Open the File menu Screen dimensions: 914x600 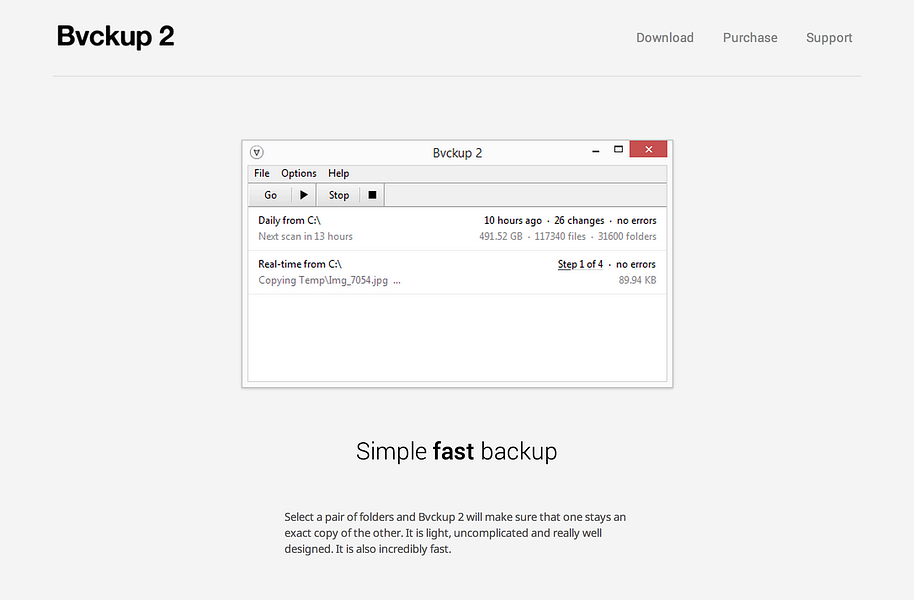[262, 173]
